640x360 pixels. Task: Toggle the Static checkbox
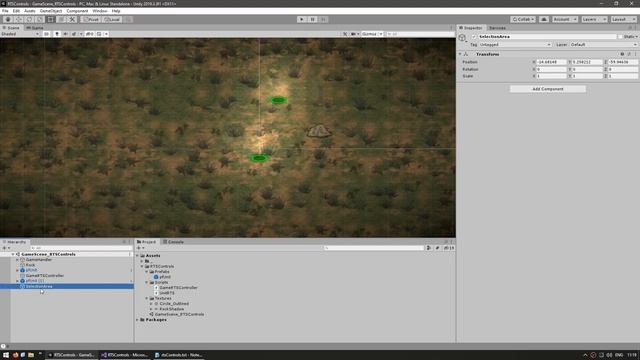tap(620, 37)
